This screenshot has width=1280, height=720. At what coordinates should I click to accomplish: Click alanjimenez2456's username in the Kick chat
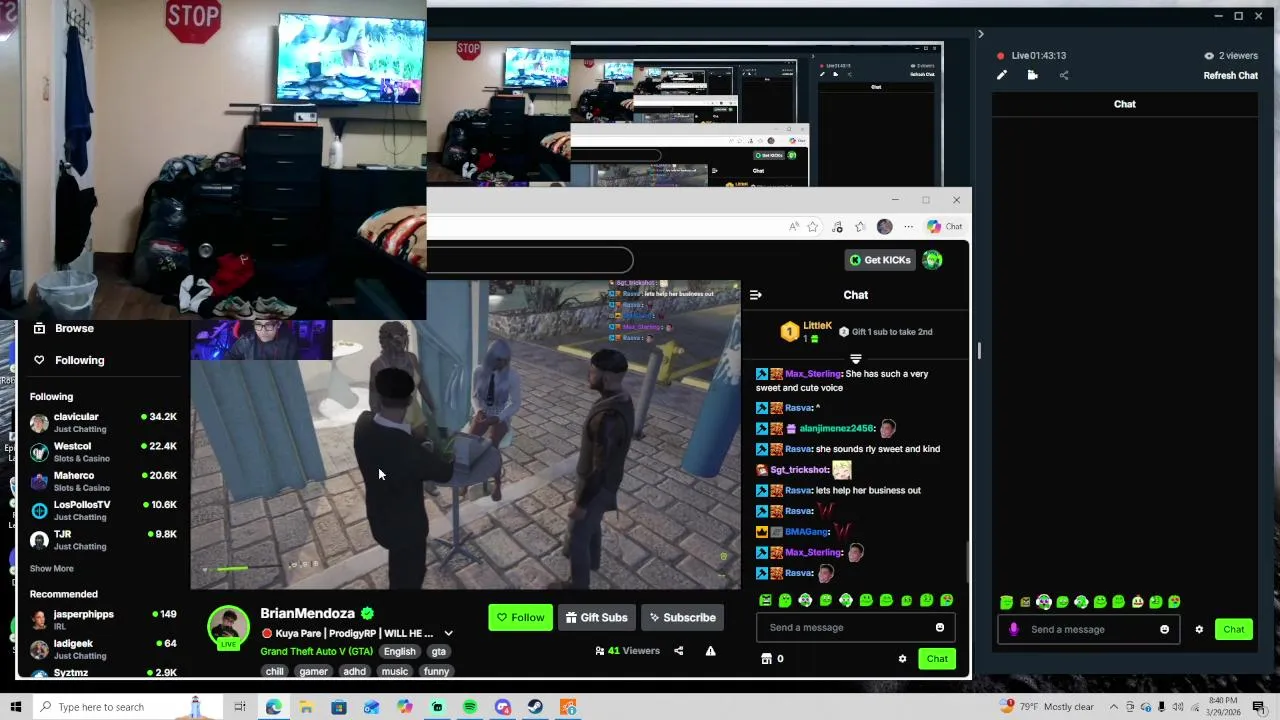coord(836,429)
